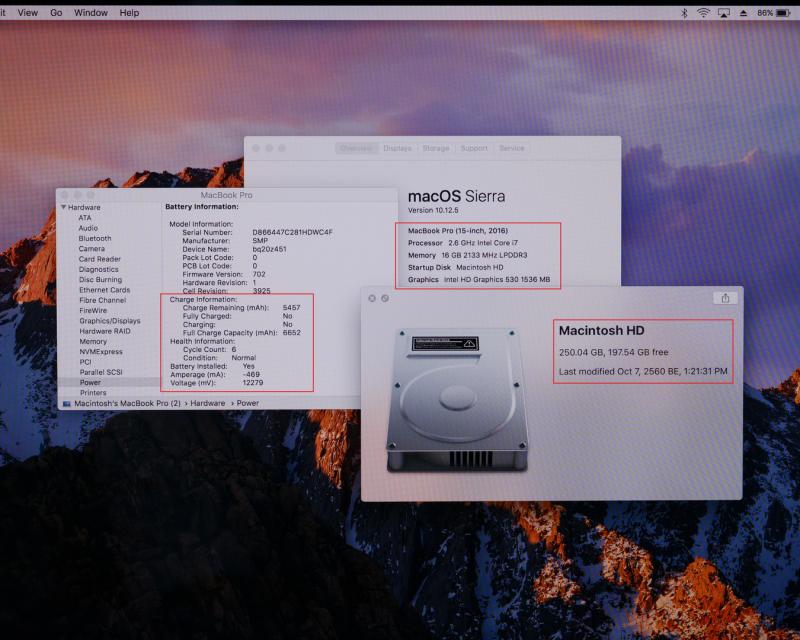Select Printers in sidebar
This screenshot has height=640, width=800.
pyautogui.click(x=93, y=392)
